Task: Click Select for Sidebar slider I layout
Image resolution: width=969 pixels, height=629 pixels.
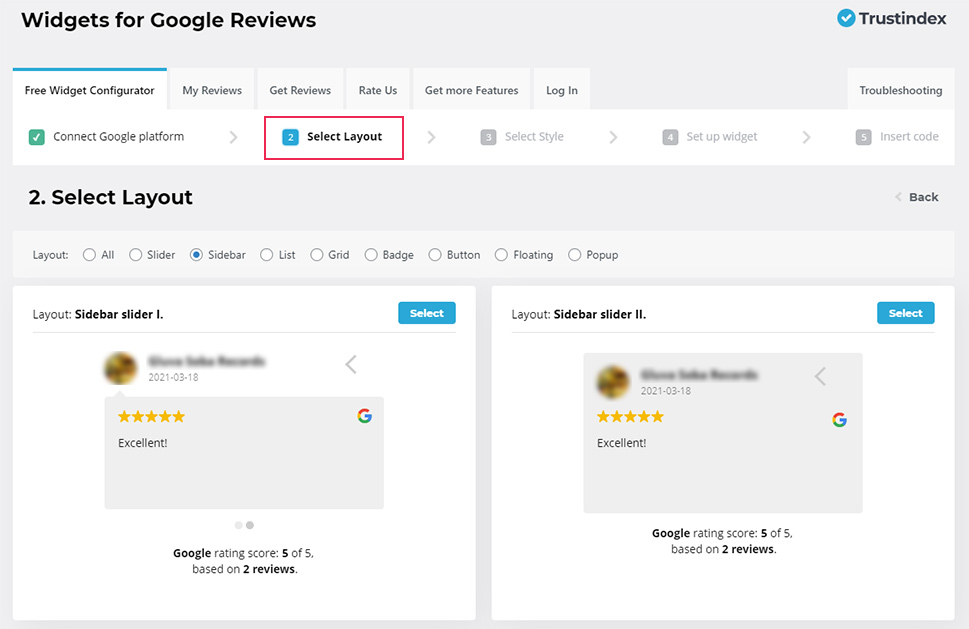Action: click(427, 313)
